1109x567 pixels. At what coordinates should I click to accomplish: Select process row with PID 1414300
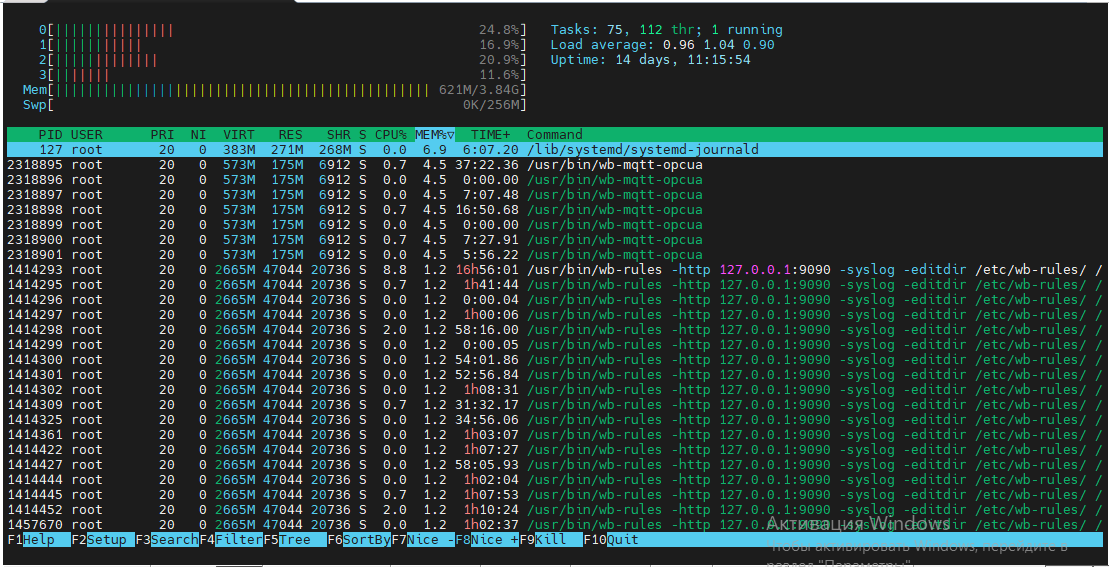tap(554, 360)
